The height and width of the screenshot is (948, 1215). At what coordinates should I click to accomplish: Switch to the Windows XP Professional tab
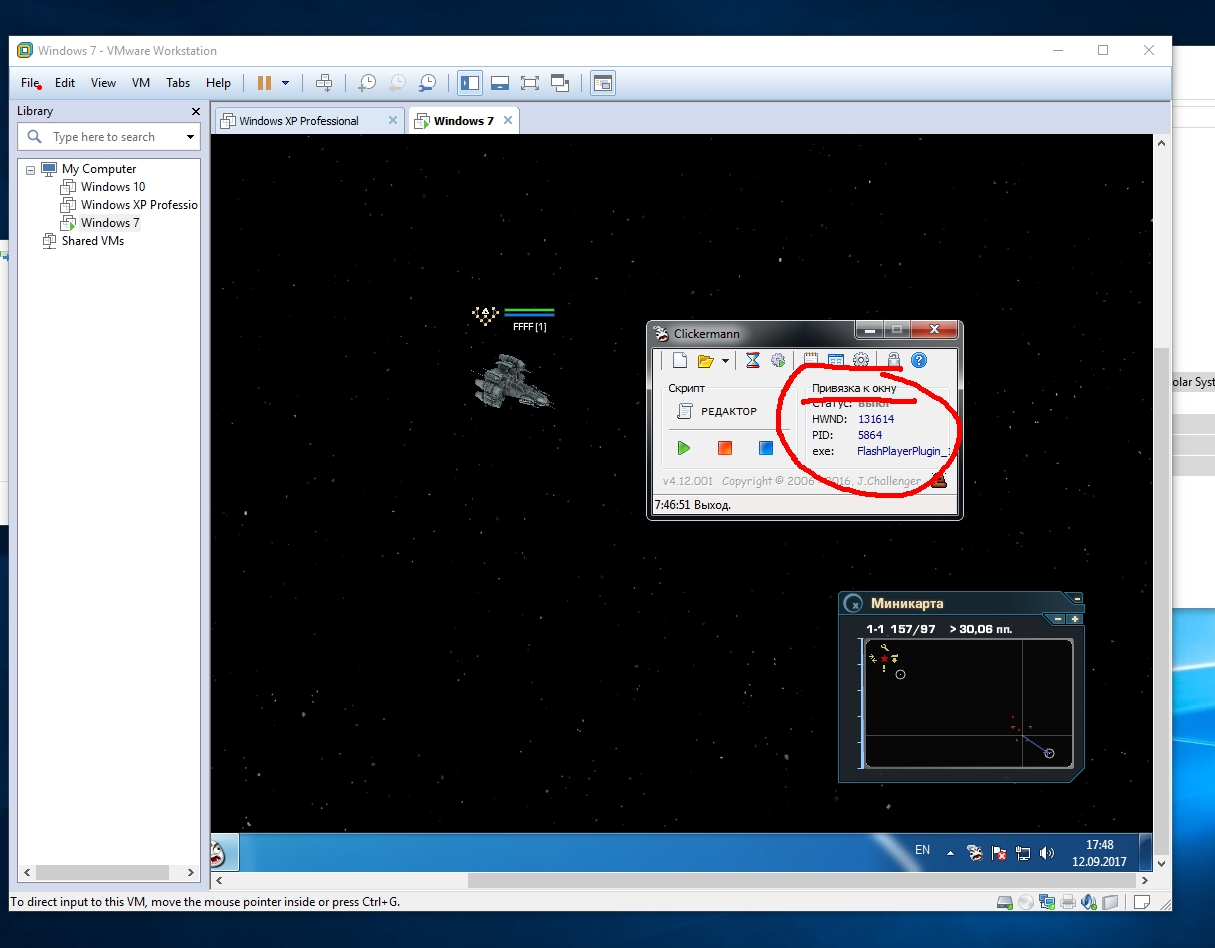coord(298,121)
